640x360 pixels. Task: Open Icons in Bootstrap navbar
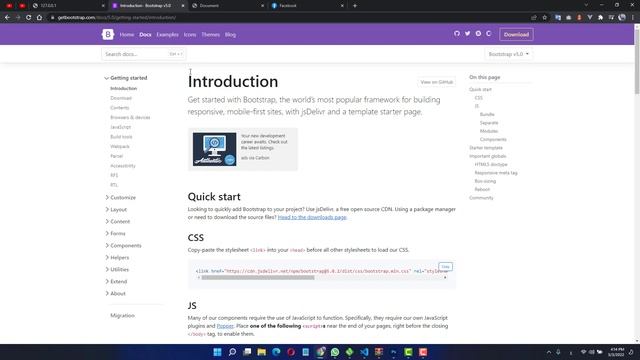pos(190,35)
